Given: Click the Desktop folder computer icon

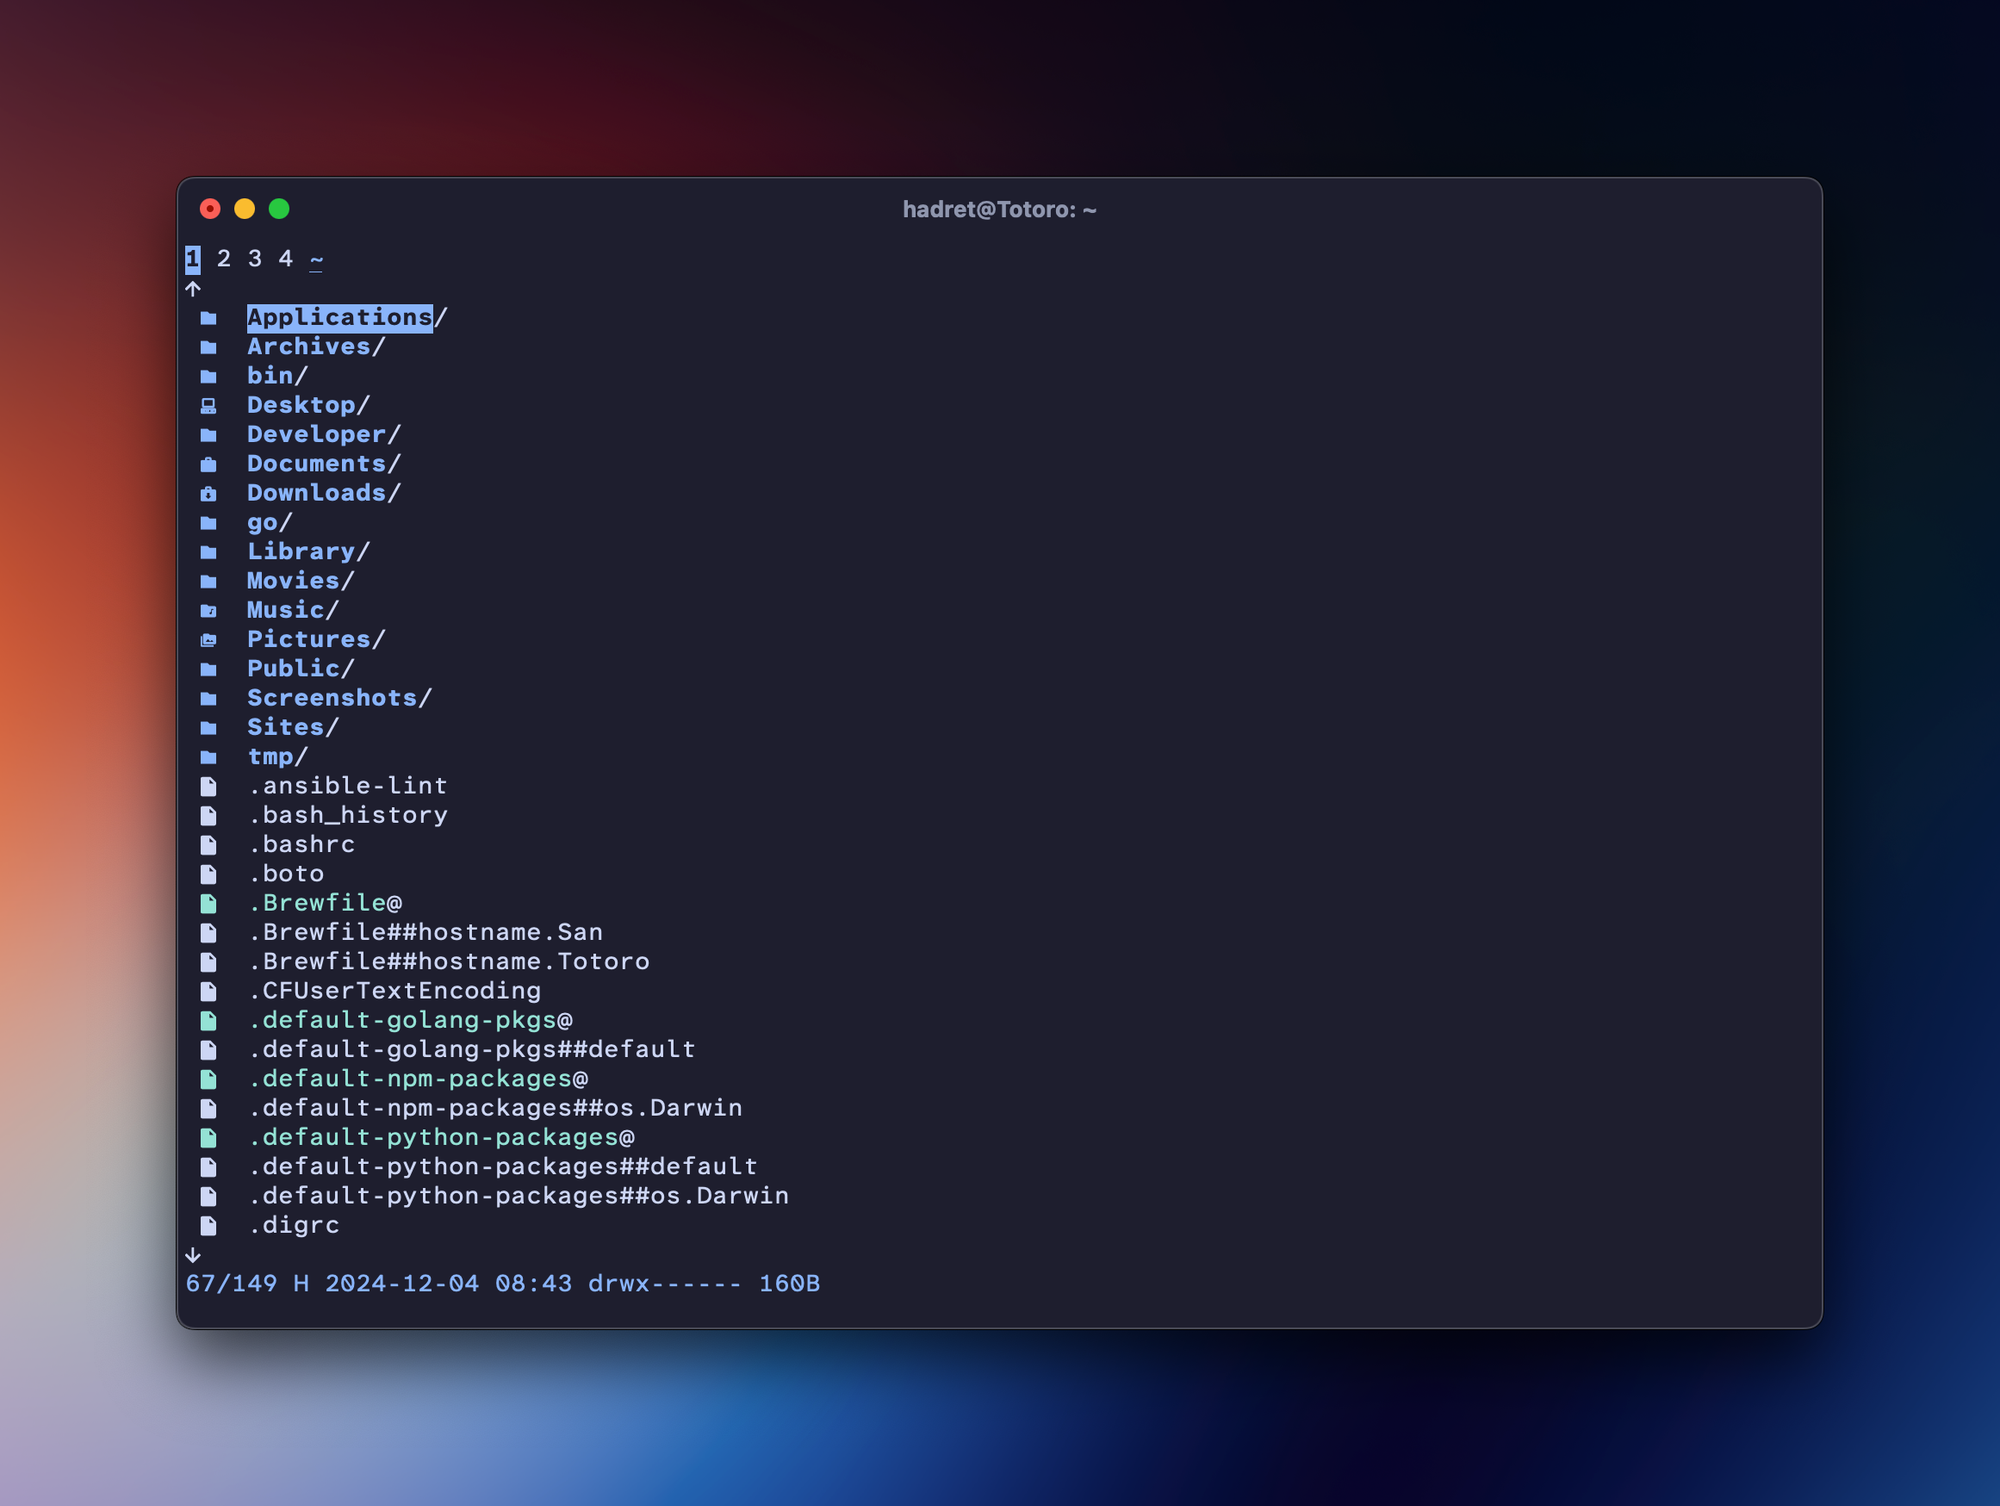Looking at the screenshot, I should click(208, 406).
